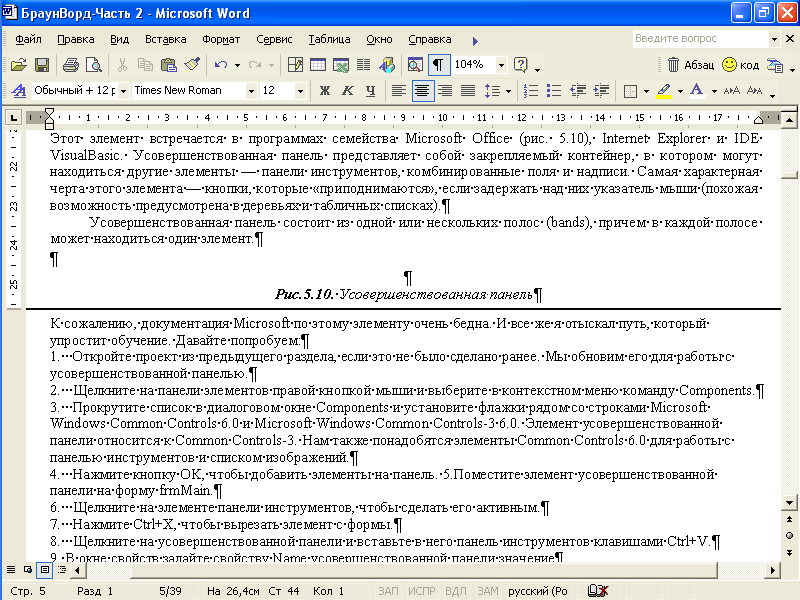Screen dimensions: 800x600
Task: Toggle align left
Action: click(x=398, y=91)
